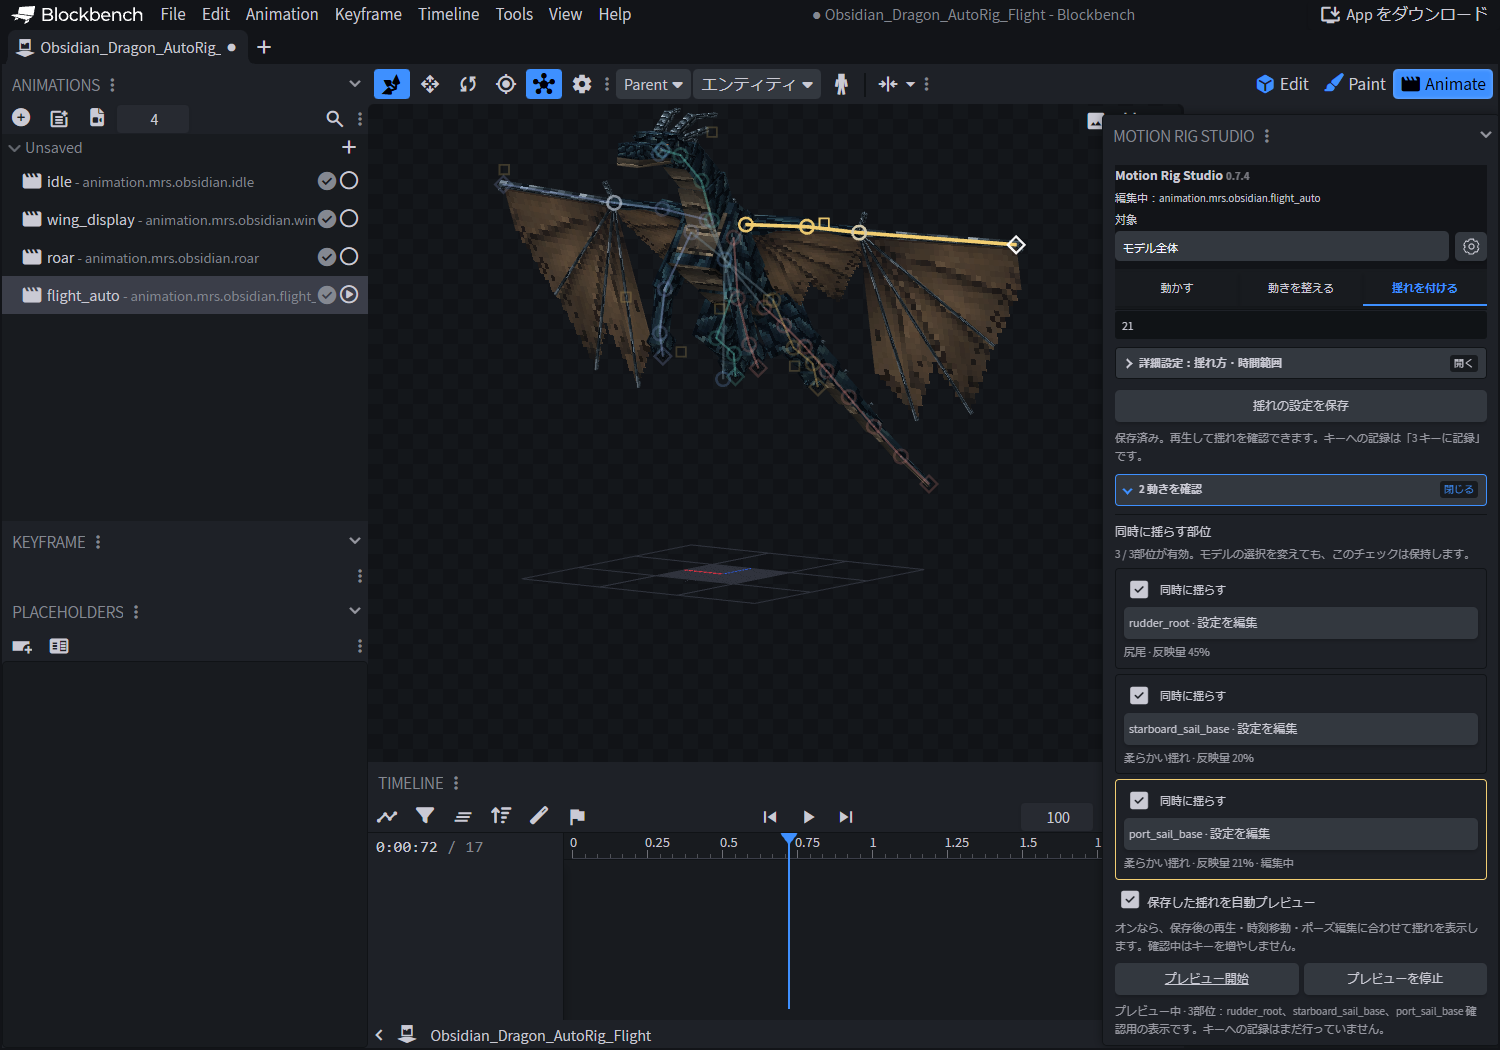Click the timeline flag marker icon
The width and height of the screenshot is (1500, 1050).
(577, 816)
